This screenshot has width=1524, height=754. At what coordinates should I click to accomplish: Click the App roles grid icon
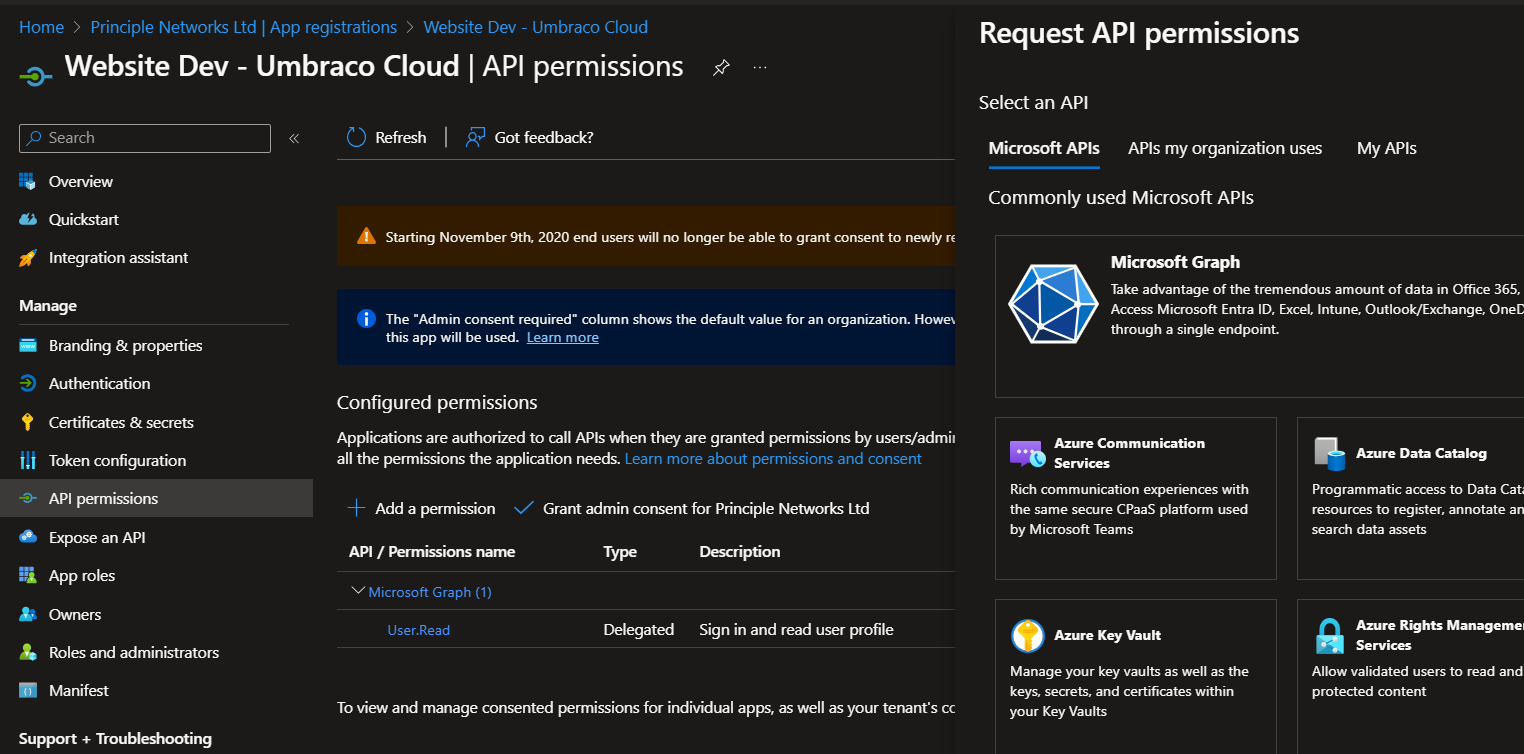[x=28, y=575]
